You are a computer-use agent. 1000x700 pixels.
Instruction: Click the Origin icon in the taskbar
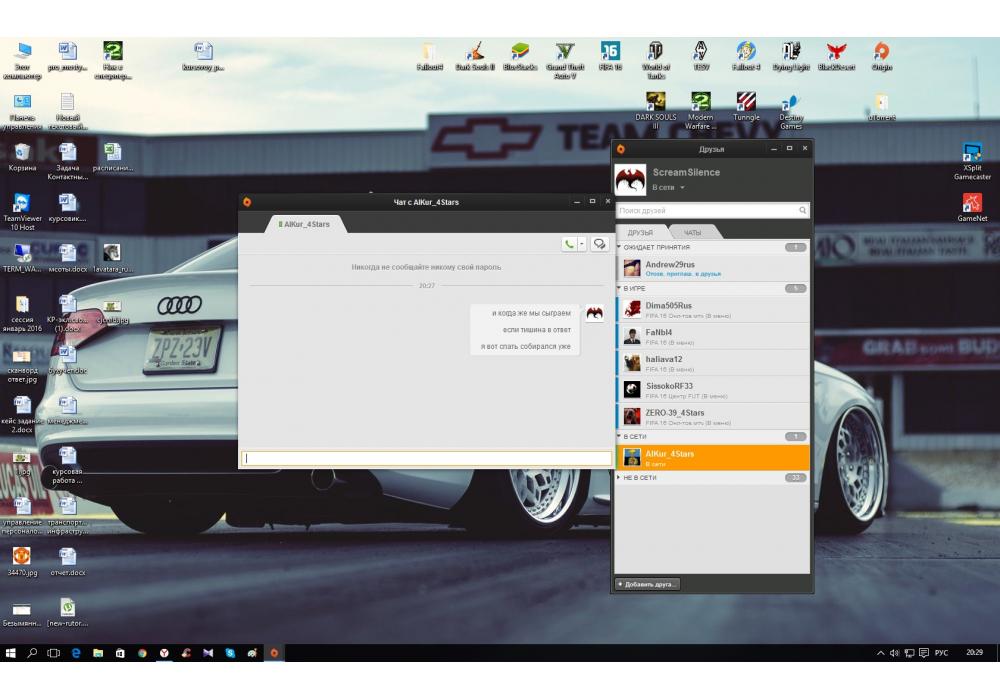pyautogui.click(x=274, y=653)
